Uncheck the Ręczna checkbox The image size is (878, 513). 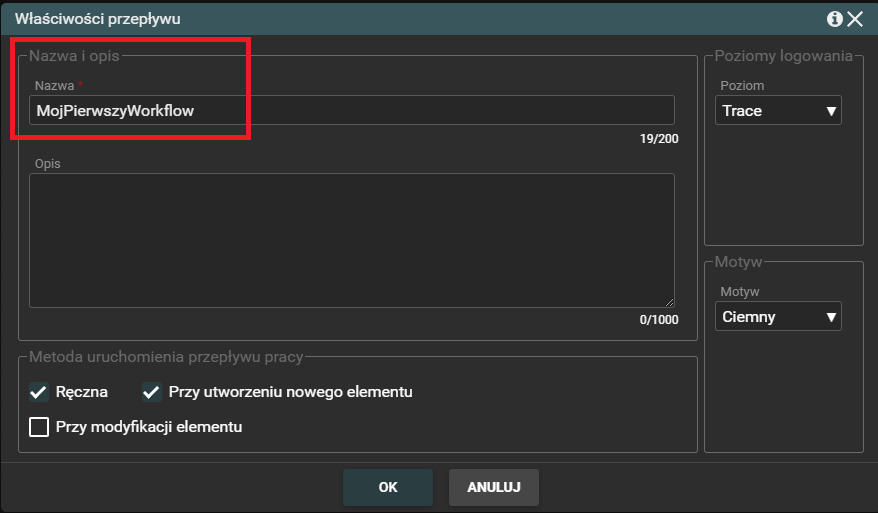tap(39, 392)
